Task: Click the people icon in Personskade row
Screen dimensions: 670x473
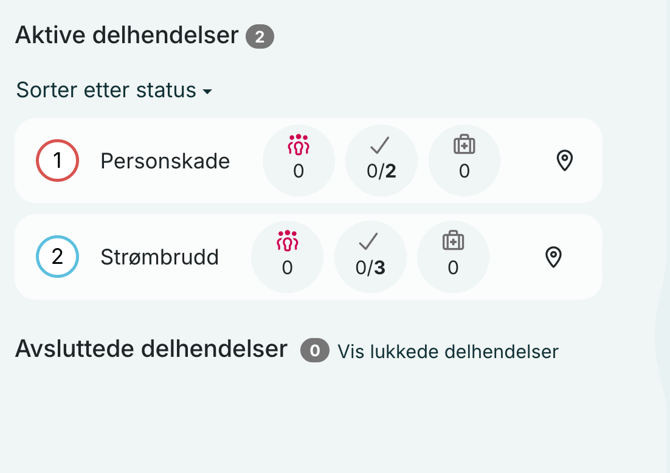Action: [x=298, y=145]
